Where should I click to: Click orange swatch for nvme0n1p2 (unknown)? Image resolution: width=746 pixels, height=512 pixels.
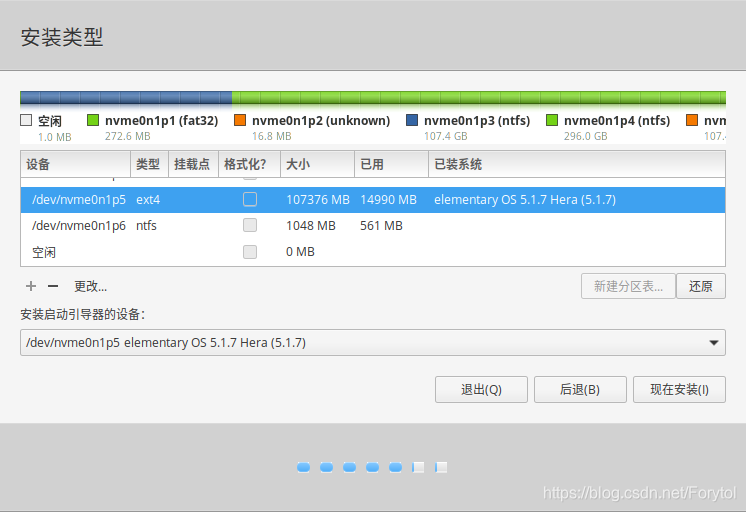tap(240, 120)
